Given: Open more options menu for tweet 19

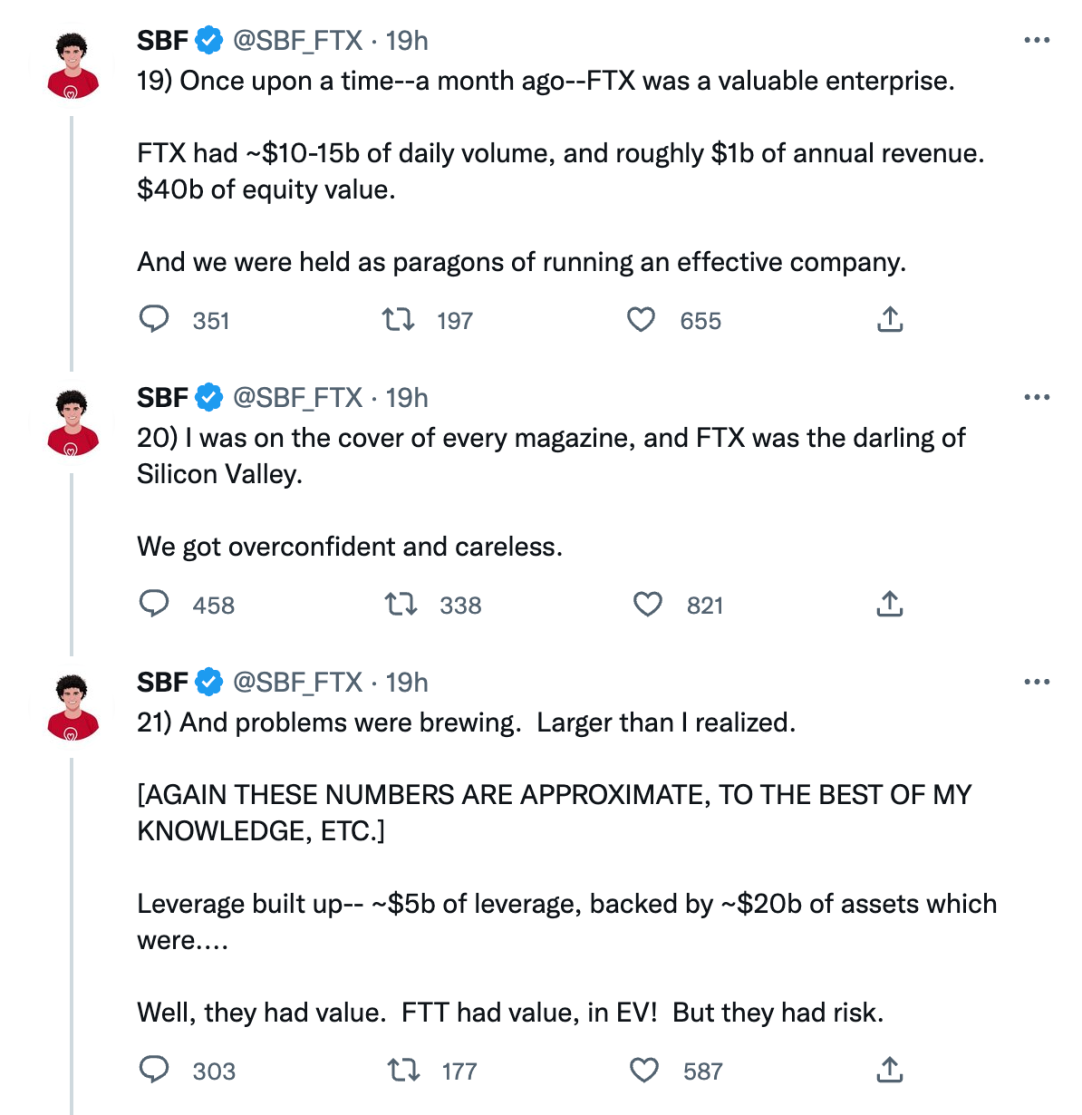Looking at the screenshot, I should 1038,41.
